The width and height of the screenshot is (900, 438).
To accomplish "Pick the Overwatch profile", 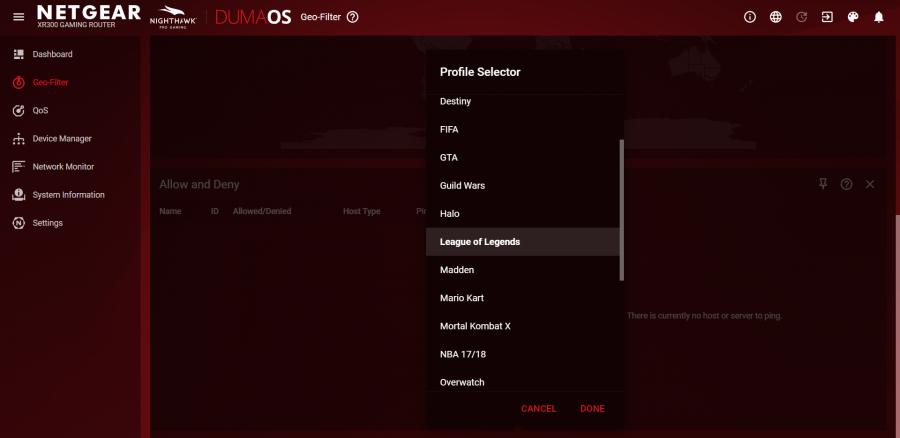I will pyautogui.click(x=523, y=381).
